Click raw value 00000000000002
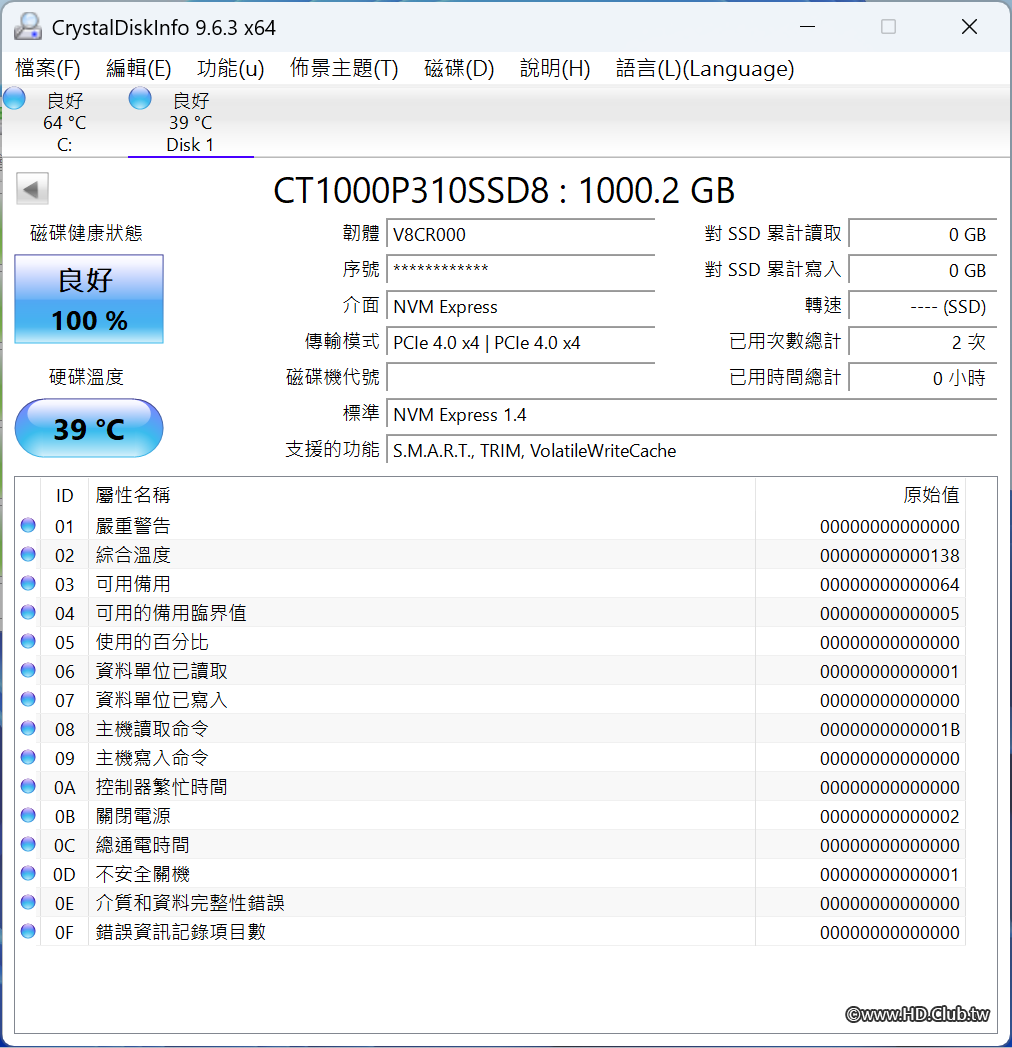1012x1048 pixels. [890, 817]
